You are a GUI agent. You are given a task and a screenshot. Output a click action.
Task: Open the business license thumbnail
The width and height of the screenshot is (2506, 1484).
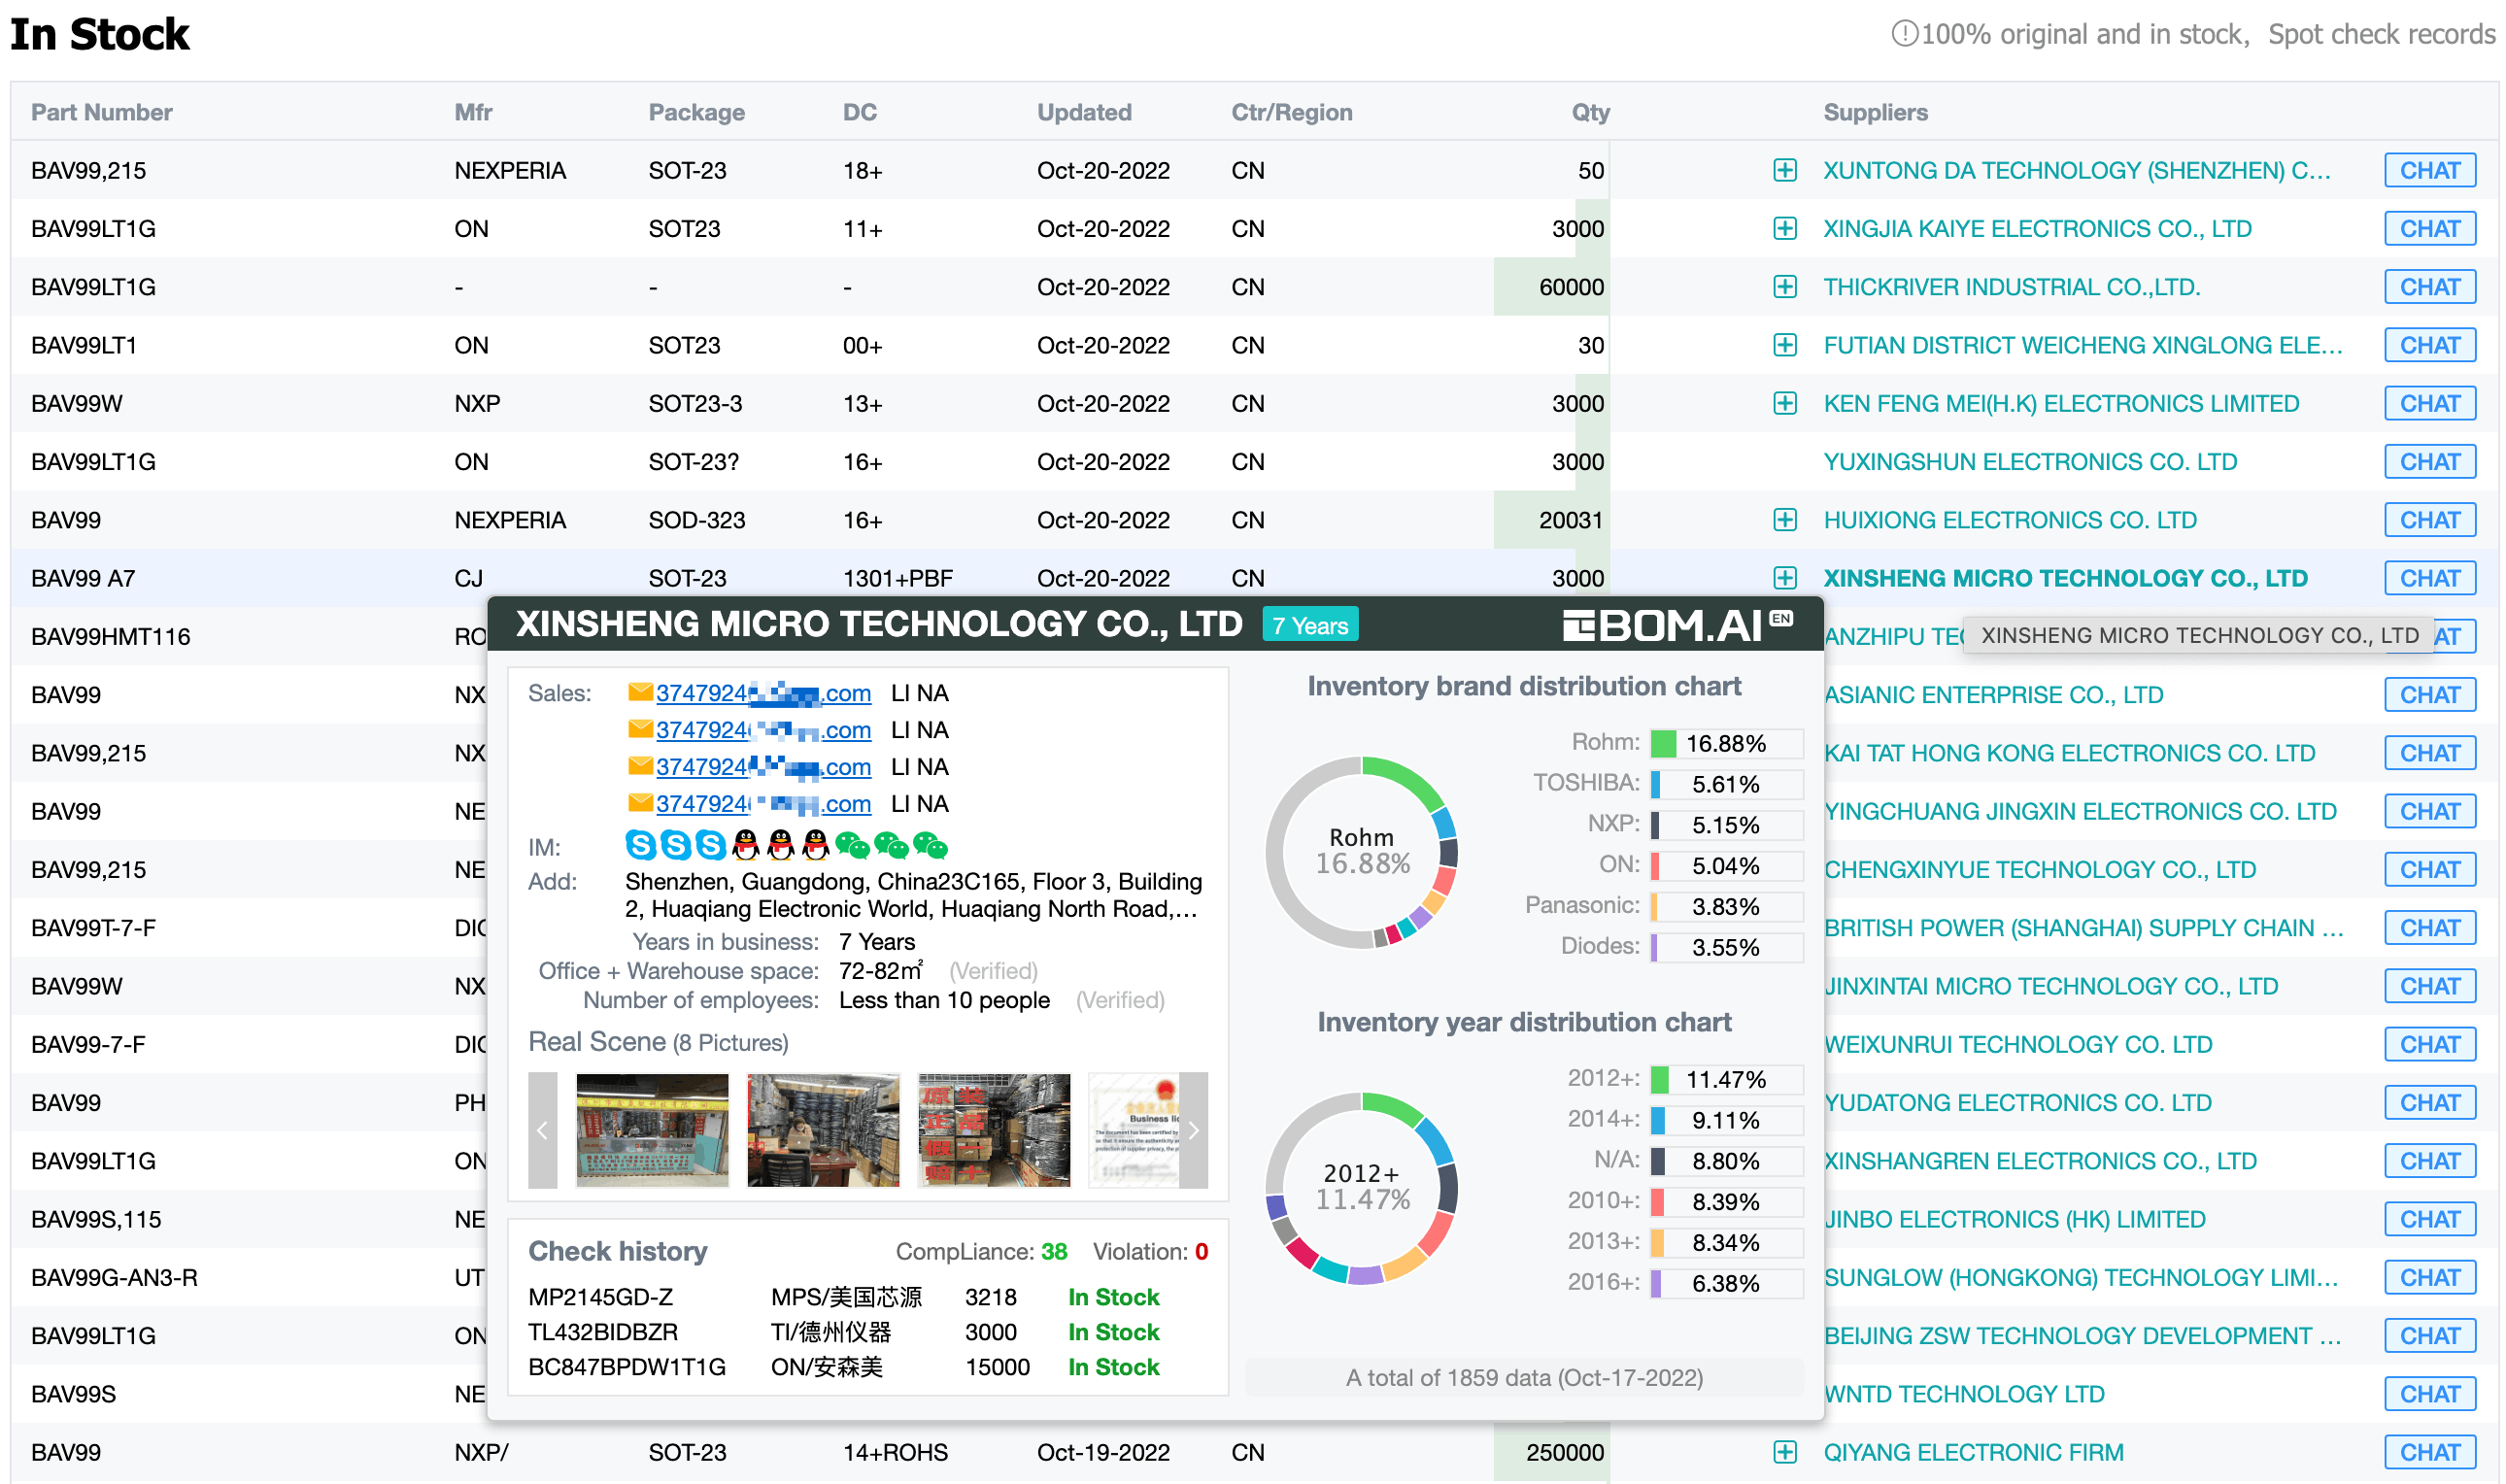tap(1134, 1130)
